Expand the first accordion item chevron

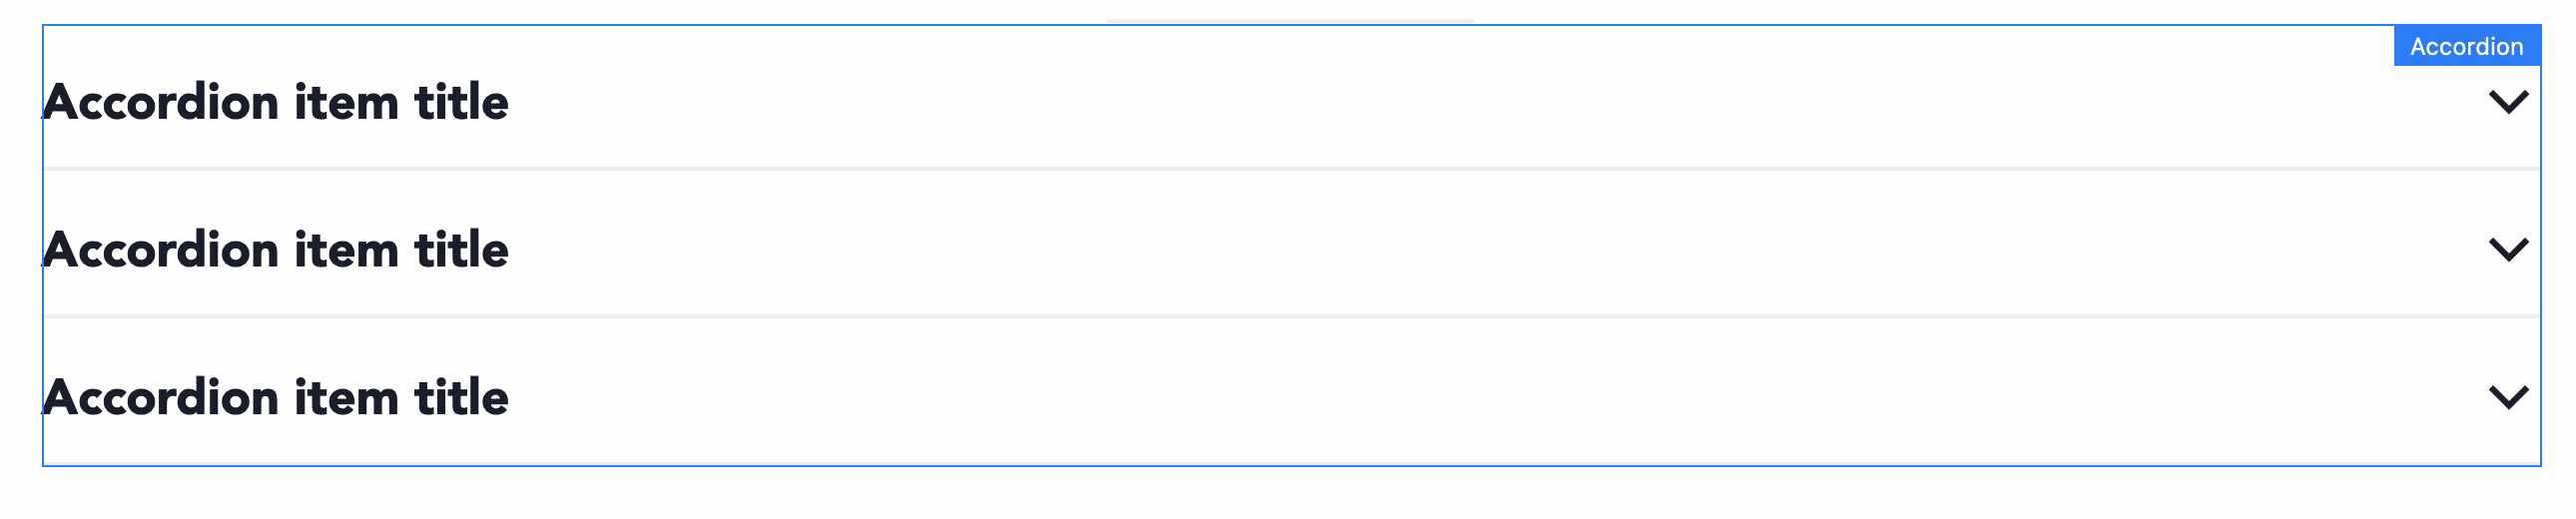click(x=2508, y=102)
